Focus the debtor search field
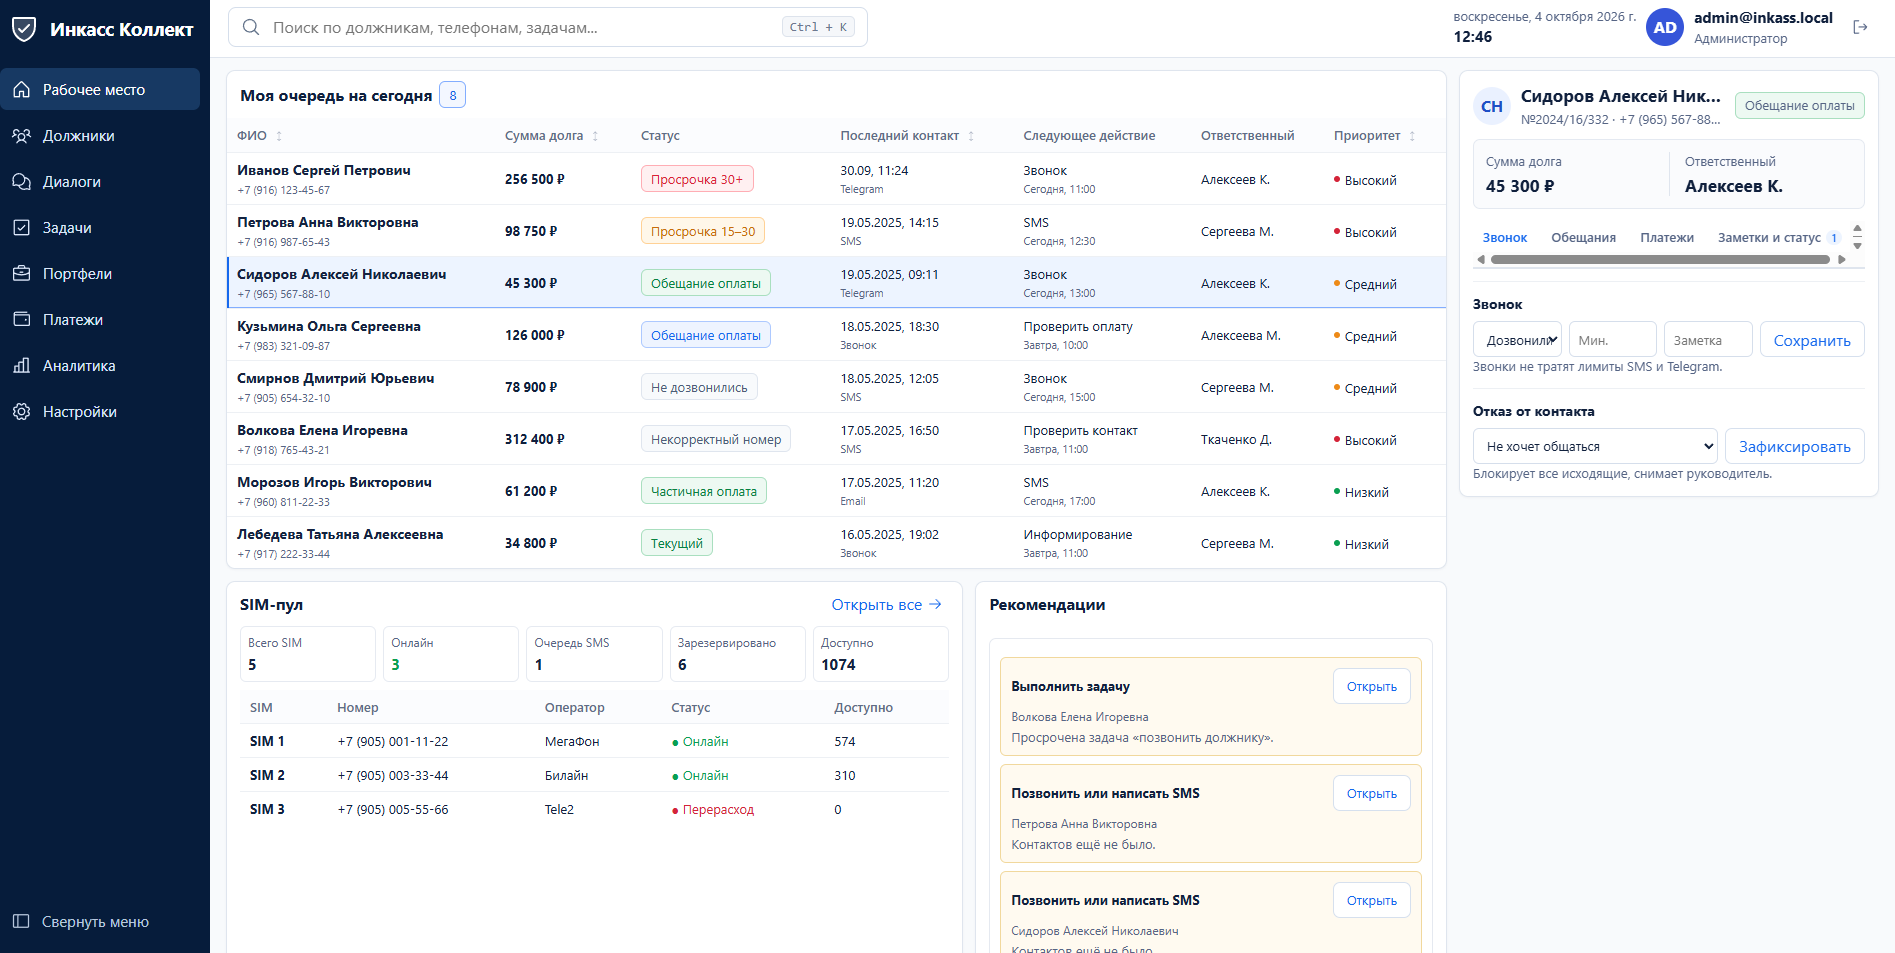The image size is (1895, 953). pyautogui.click(x=547, y=27)
